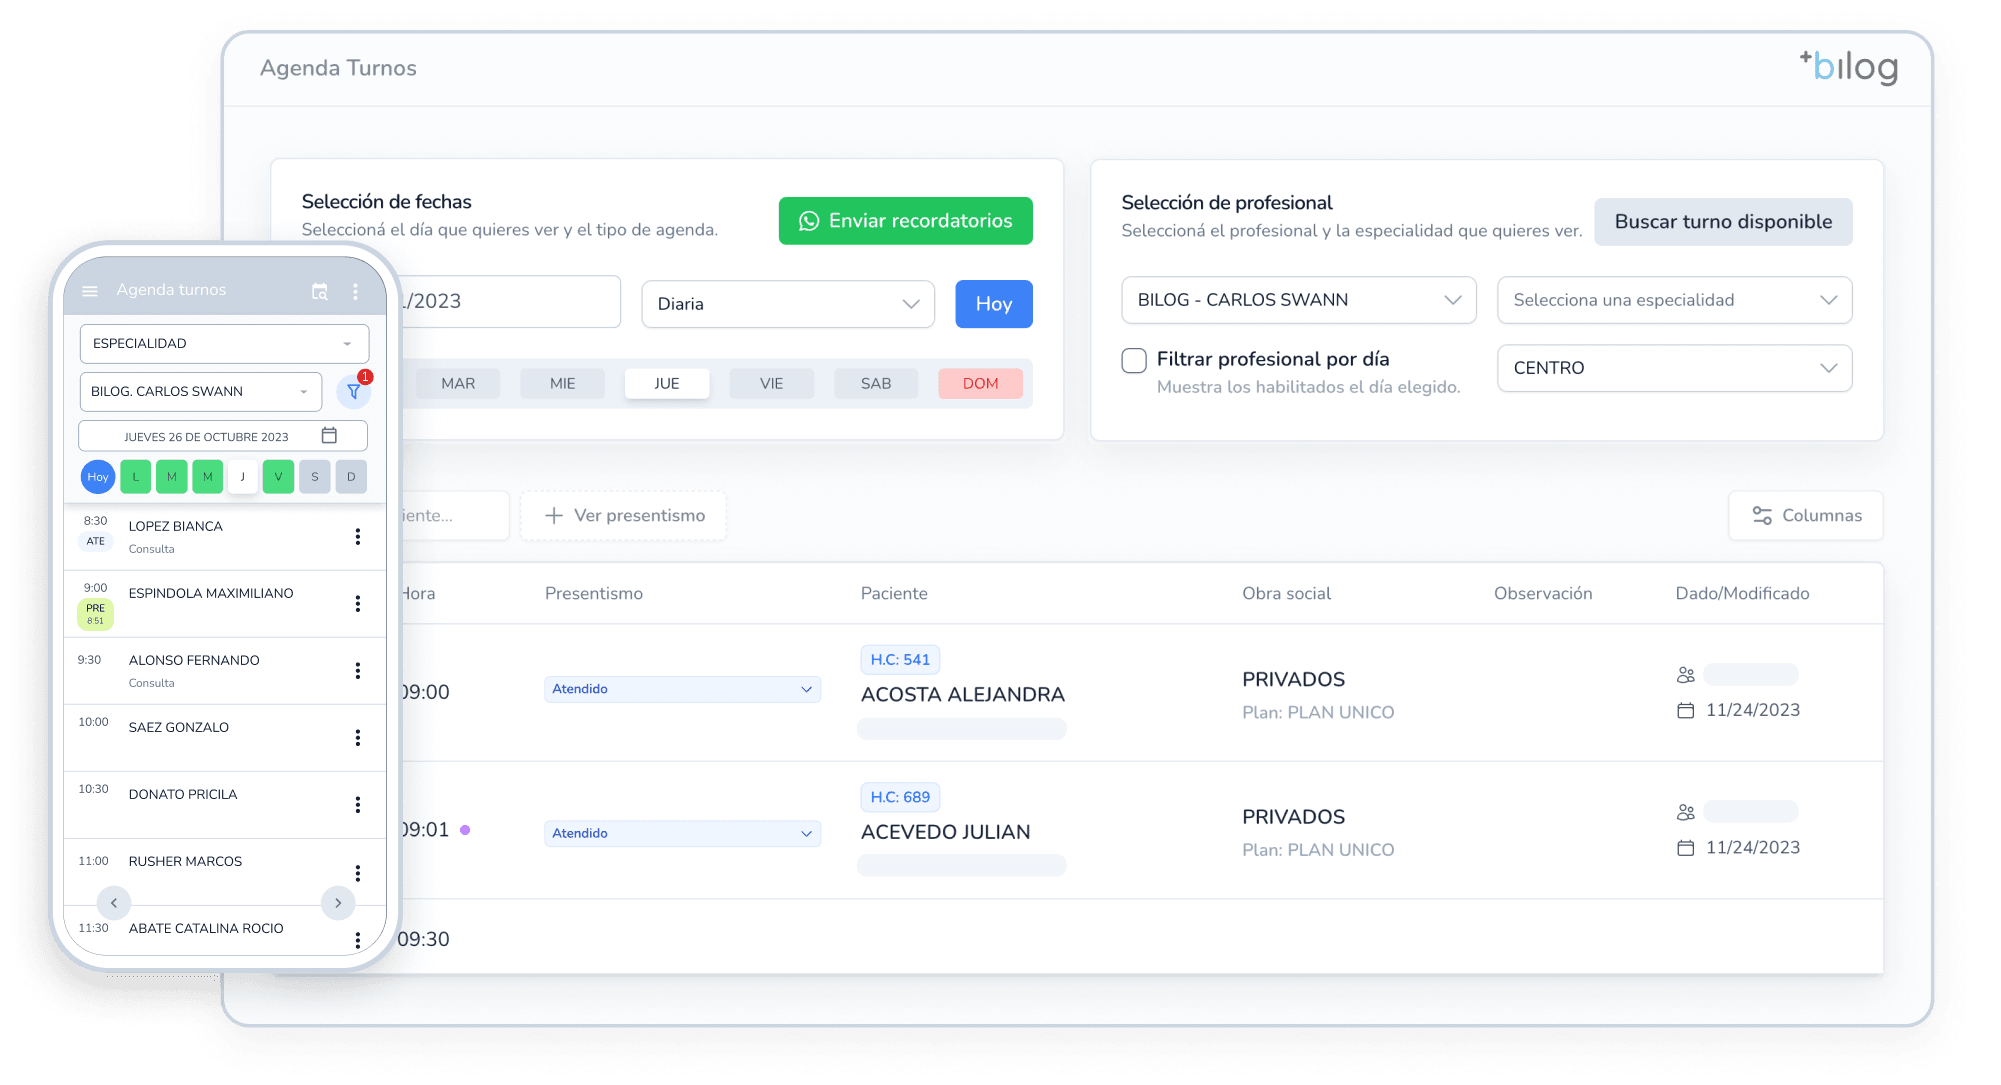
Task: Go to next day with right arrow
Action: 338,903
